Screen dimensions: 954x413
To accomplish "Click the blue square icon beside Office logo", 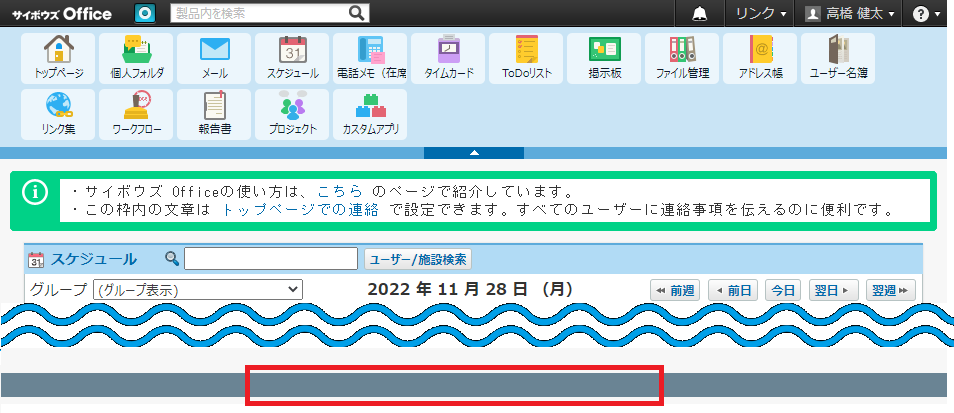I will click(x=145, y=13).
